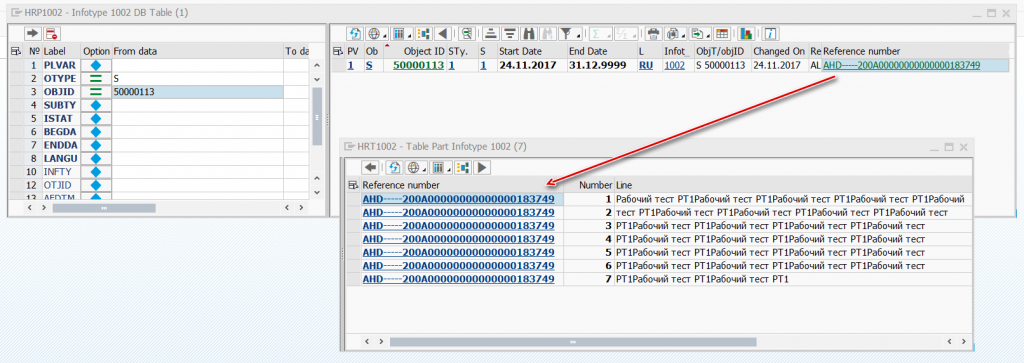Screen dimensions: 1024x363
Task: Sort ascending in the HRP1002 result toolbar
Action: coord(492,33)
